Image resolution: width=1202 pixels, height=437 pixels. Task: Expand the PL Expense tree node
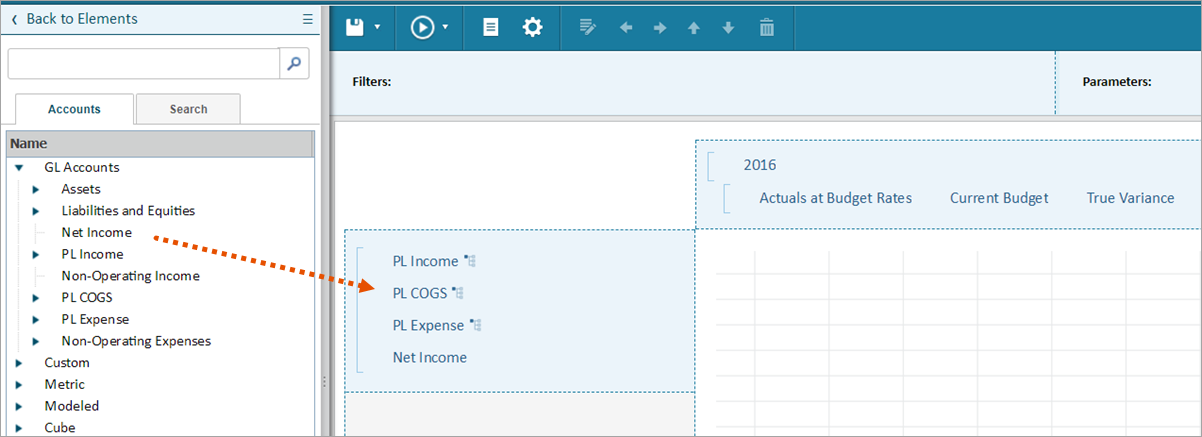[x=36, y=319]
